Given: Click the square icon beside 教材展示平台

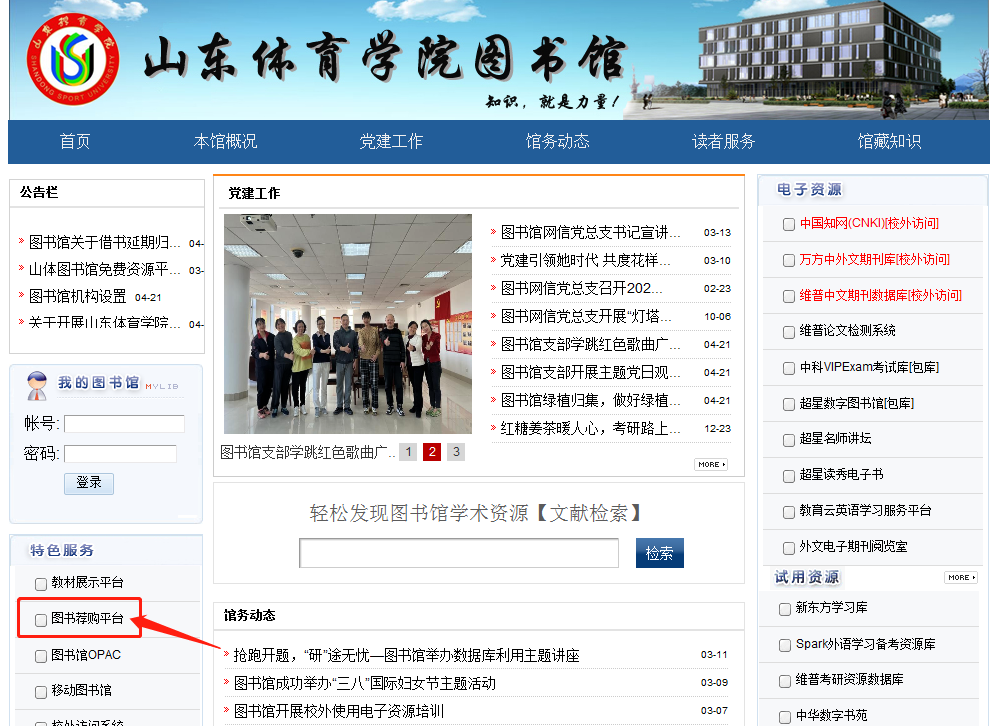Looking at the screenshot, I should pyautogui.click(x=41, y=584).
